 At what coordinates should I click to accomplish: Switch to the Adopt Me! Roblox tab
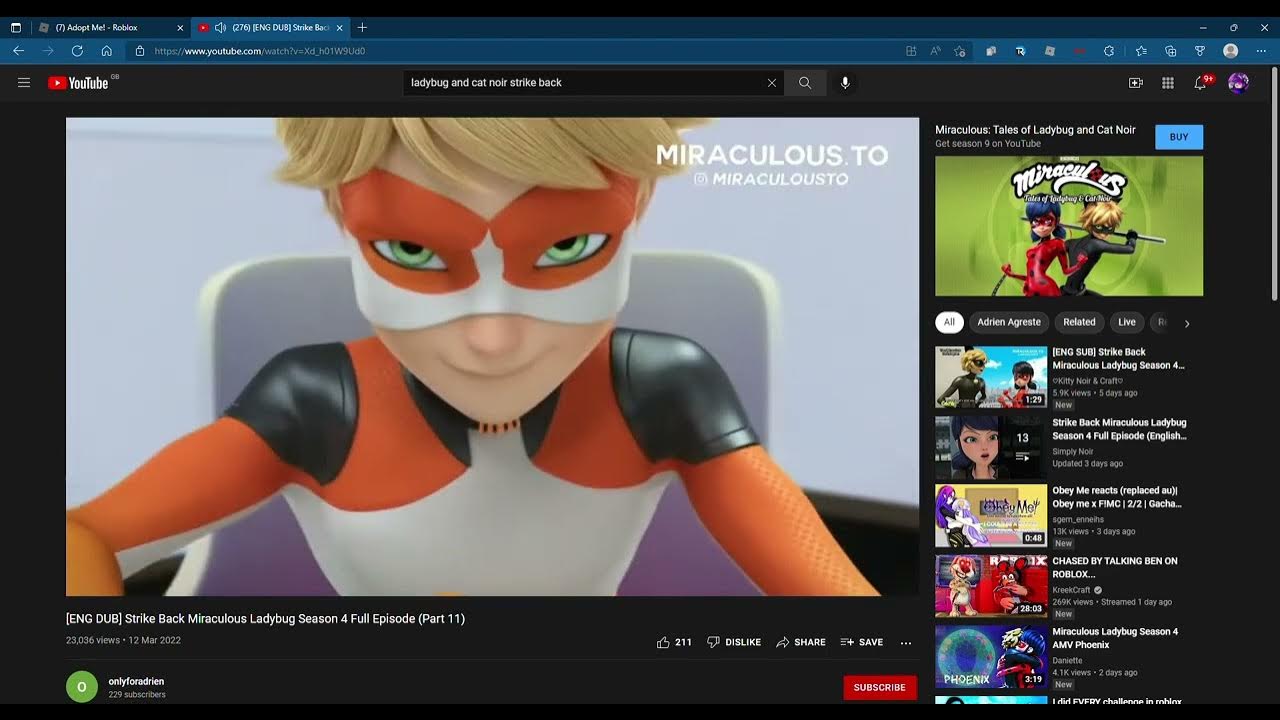point(108,28)
